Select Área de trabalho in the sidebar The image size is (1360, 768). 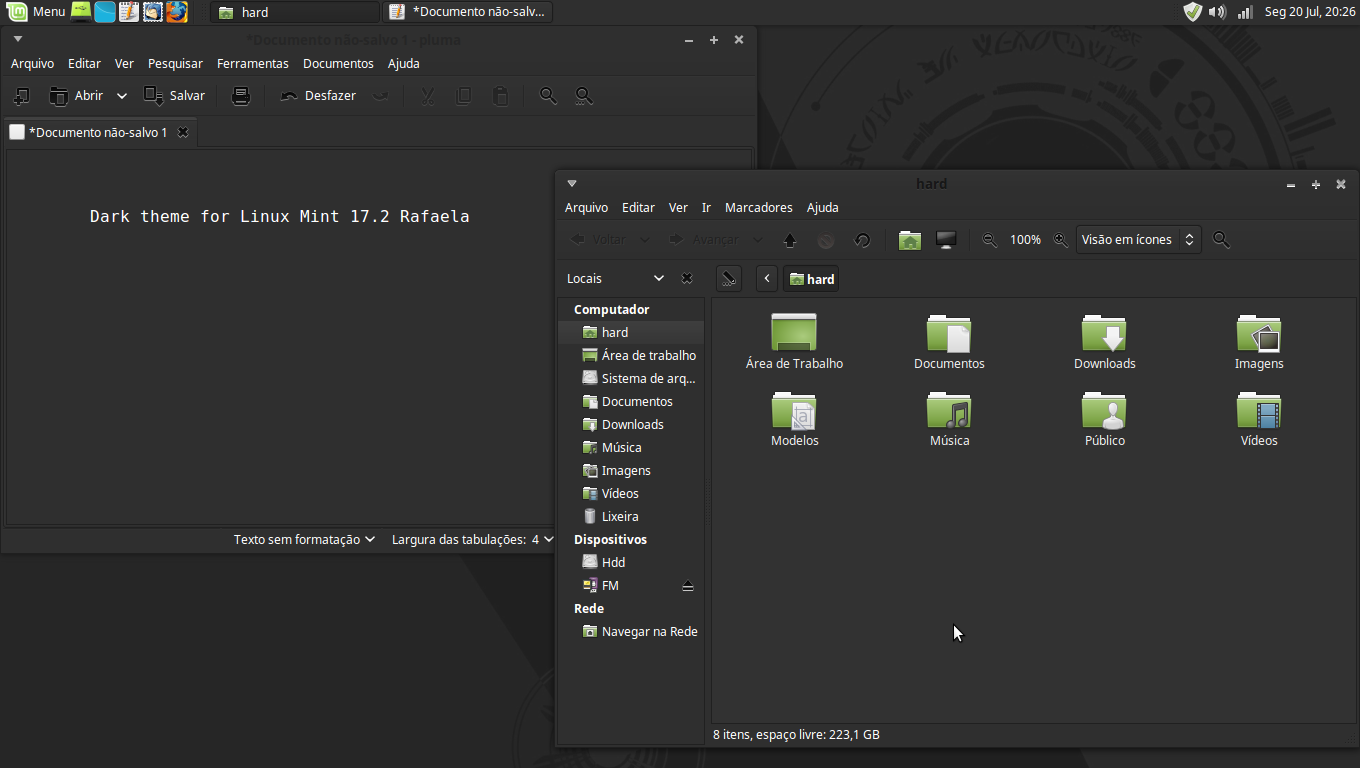pos(631,355)
